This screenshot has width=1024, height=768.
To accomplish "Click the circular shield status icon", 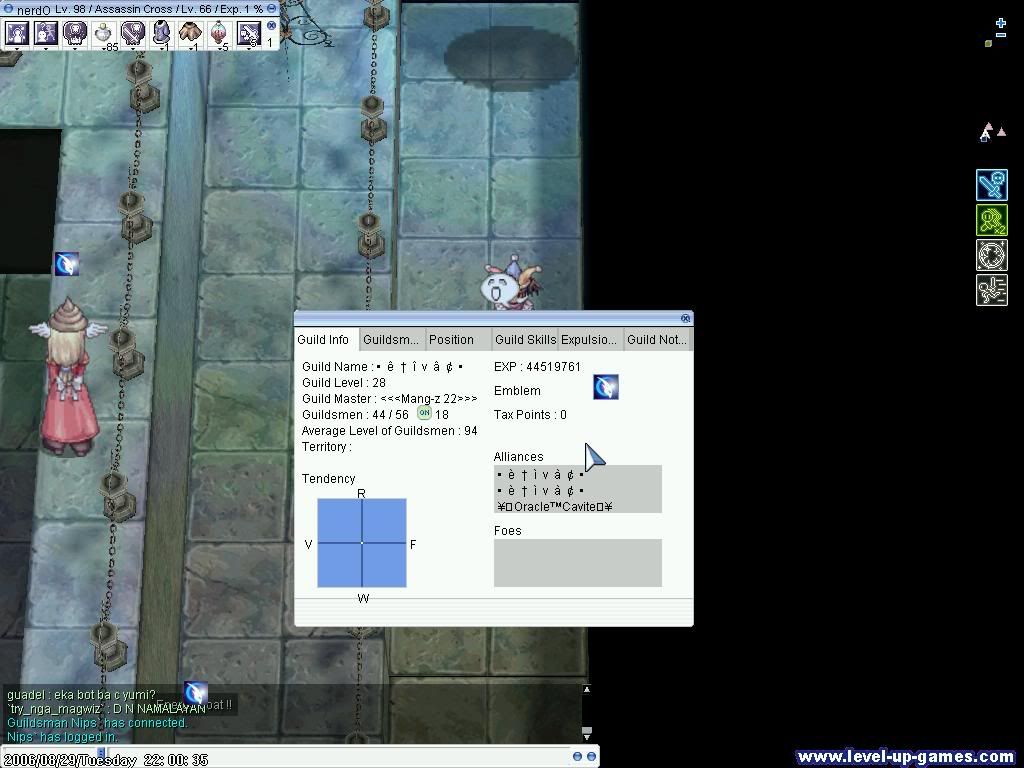I will click(991, 255).
